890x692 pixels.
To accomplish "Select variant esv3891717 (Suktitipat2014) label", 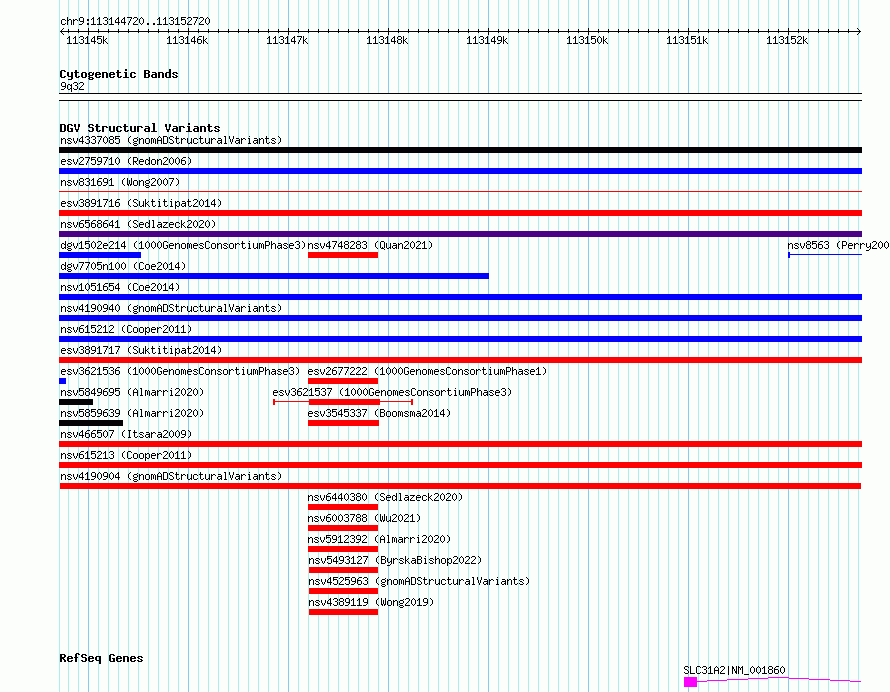I will [x=141, y=350].
